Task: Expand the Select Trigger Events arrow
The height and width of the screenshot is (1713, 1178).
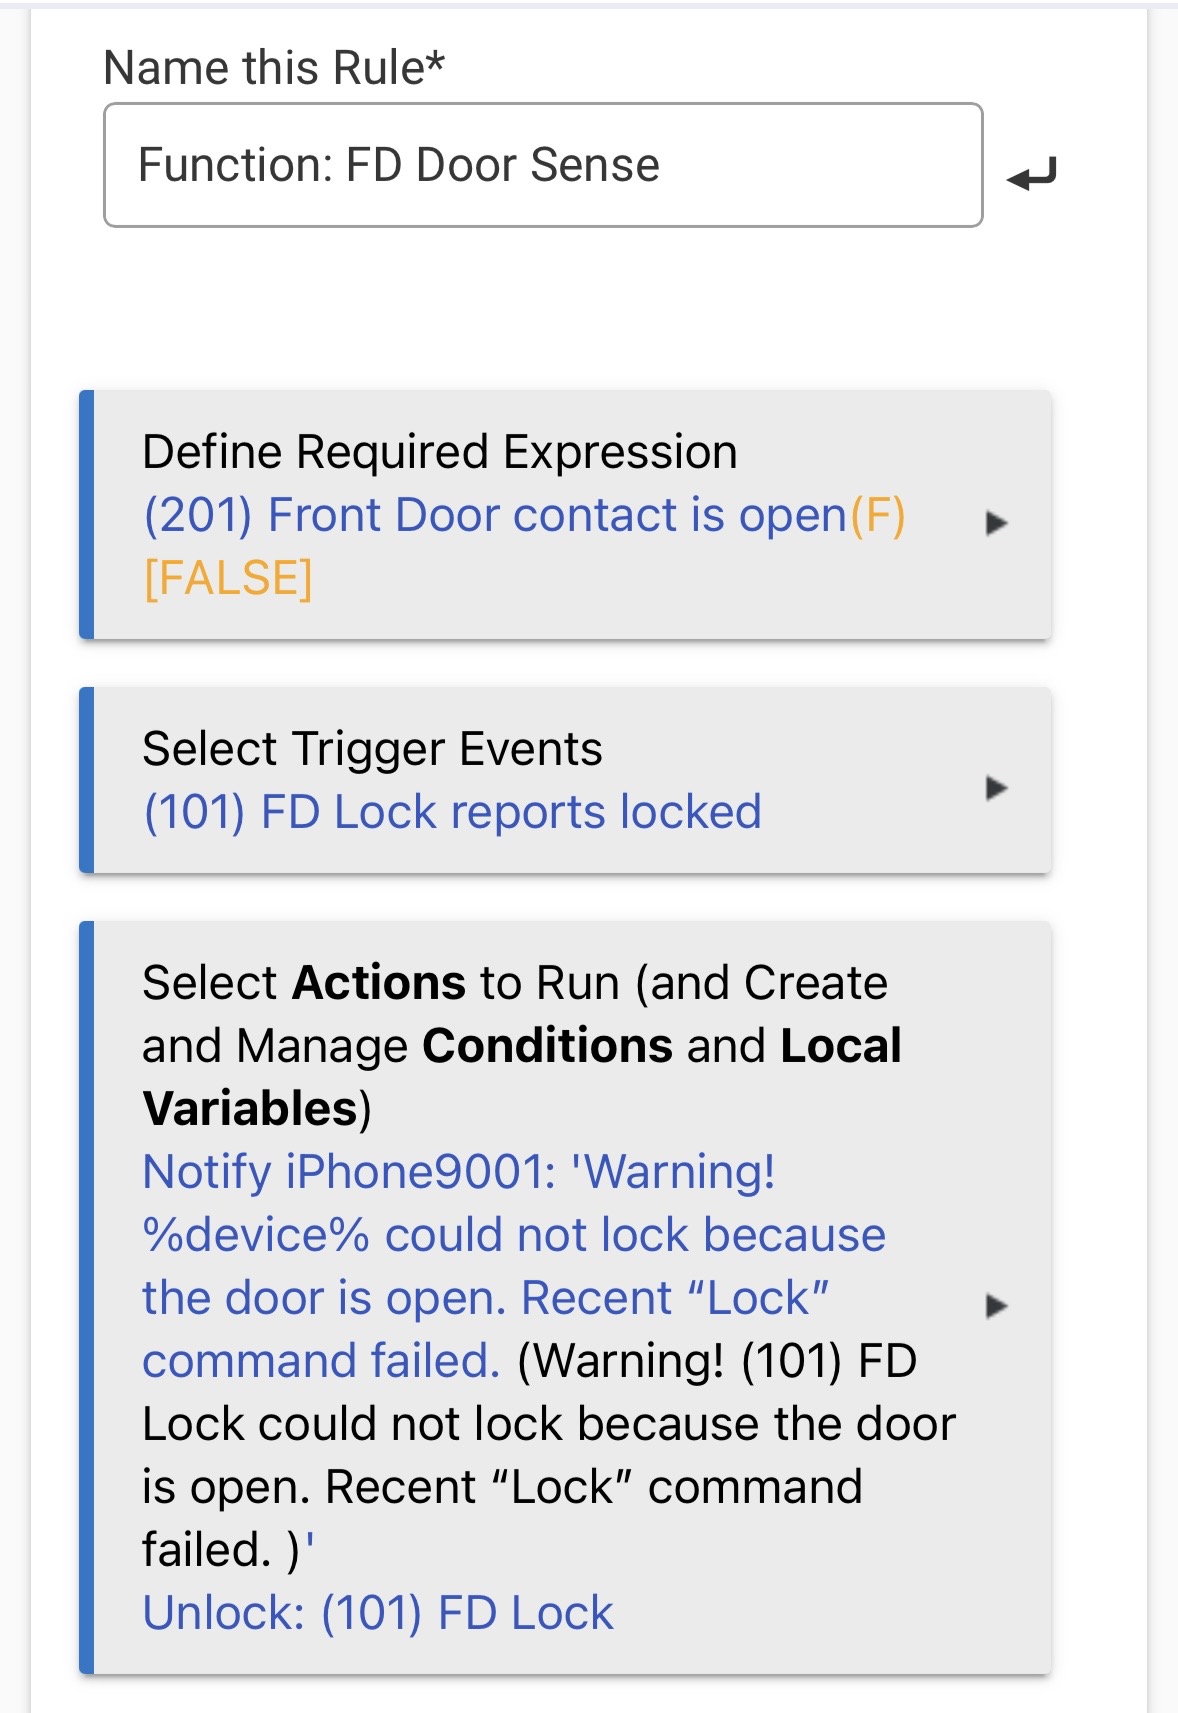Action: tap(996, 788)
